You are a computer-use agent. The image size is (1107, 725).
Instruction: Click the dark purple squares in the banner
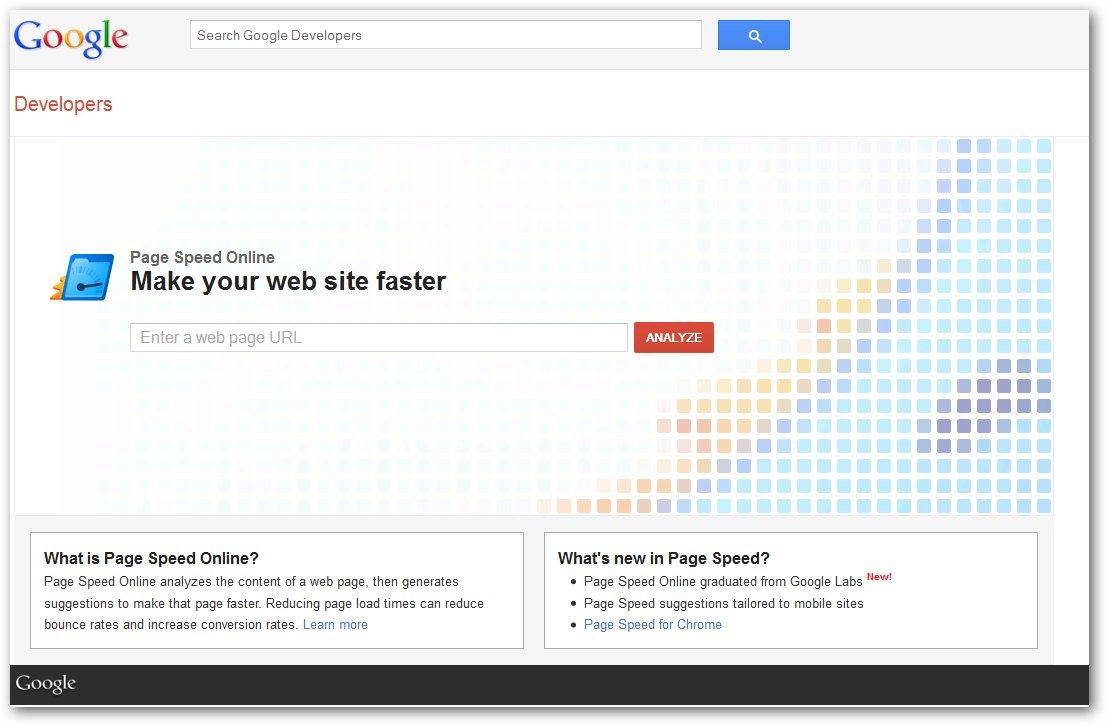(x=985, y=406)
